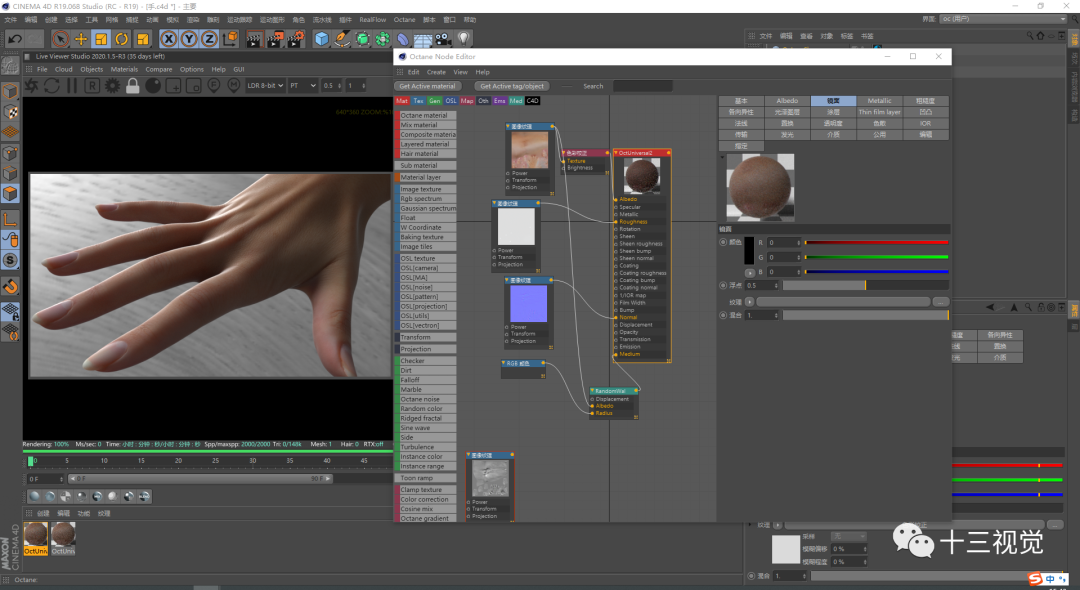Select the first OctUni material thumbnail

coord(36,538)
